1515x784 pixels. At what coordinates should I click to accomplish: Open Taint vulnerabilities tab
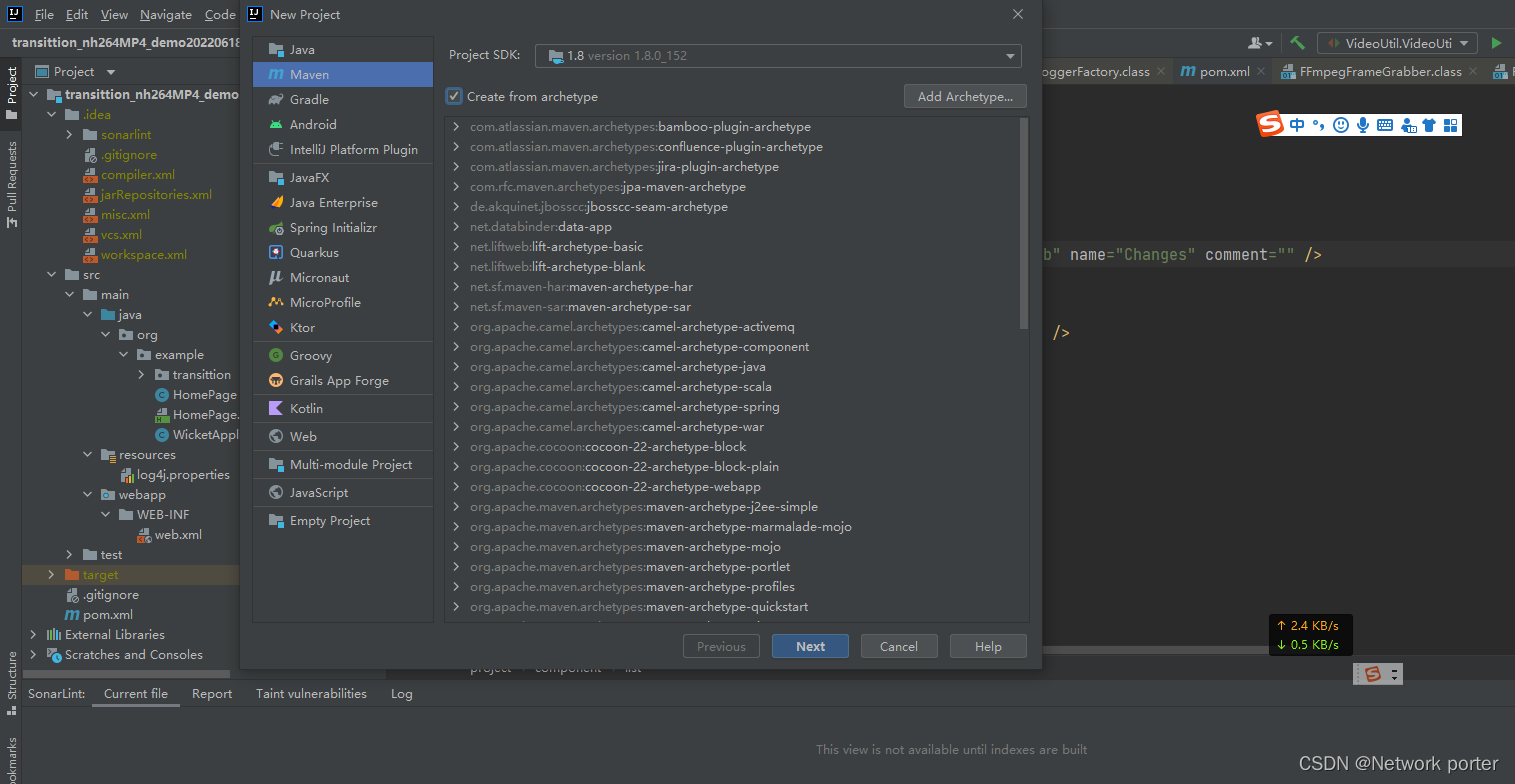311,694
